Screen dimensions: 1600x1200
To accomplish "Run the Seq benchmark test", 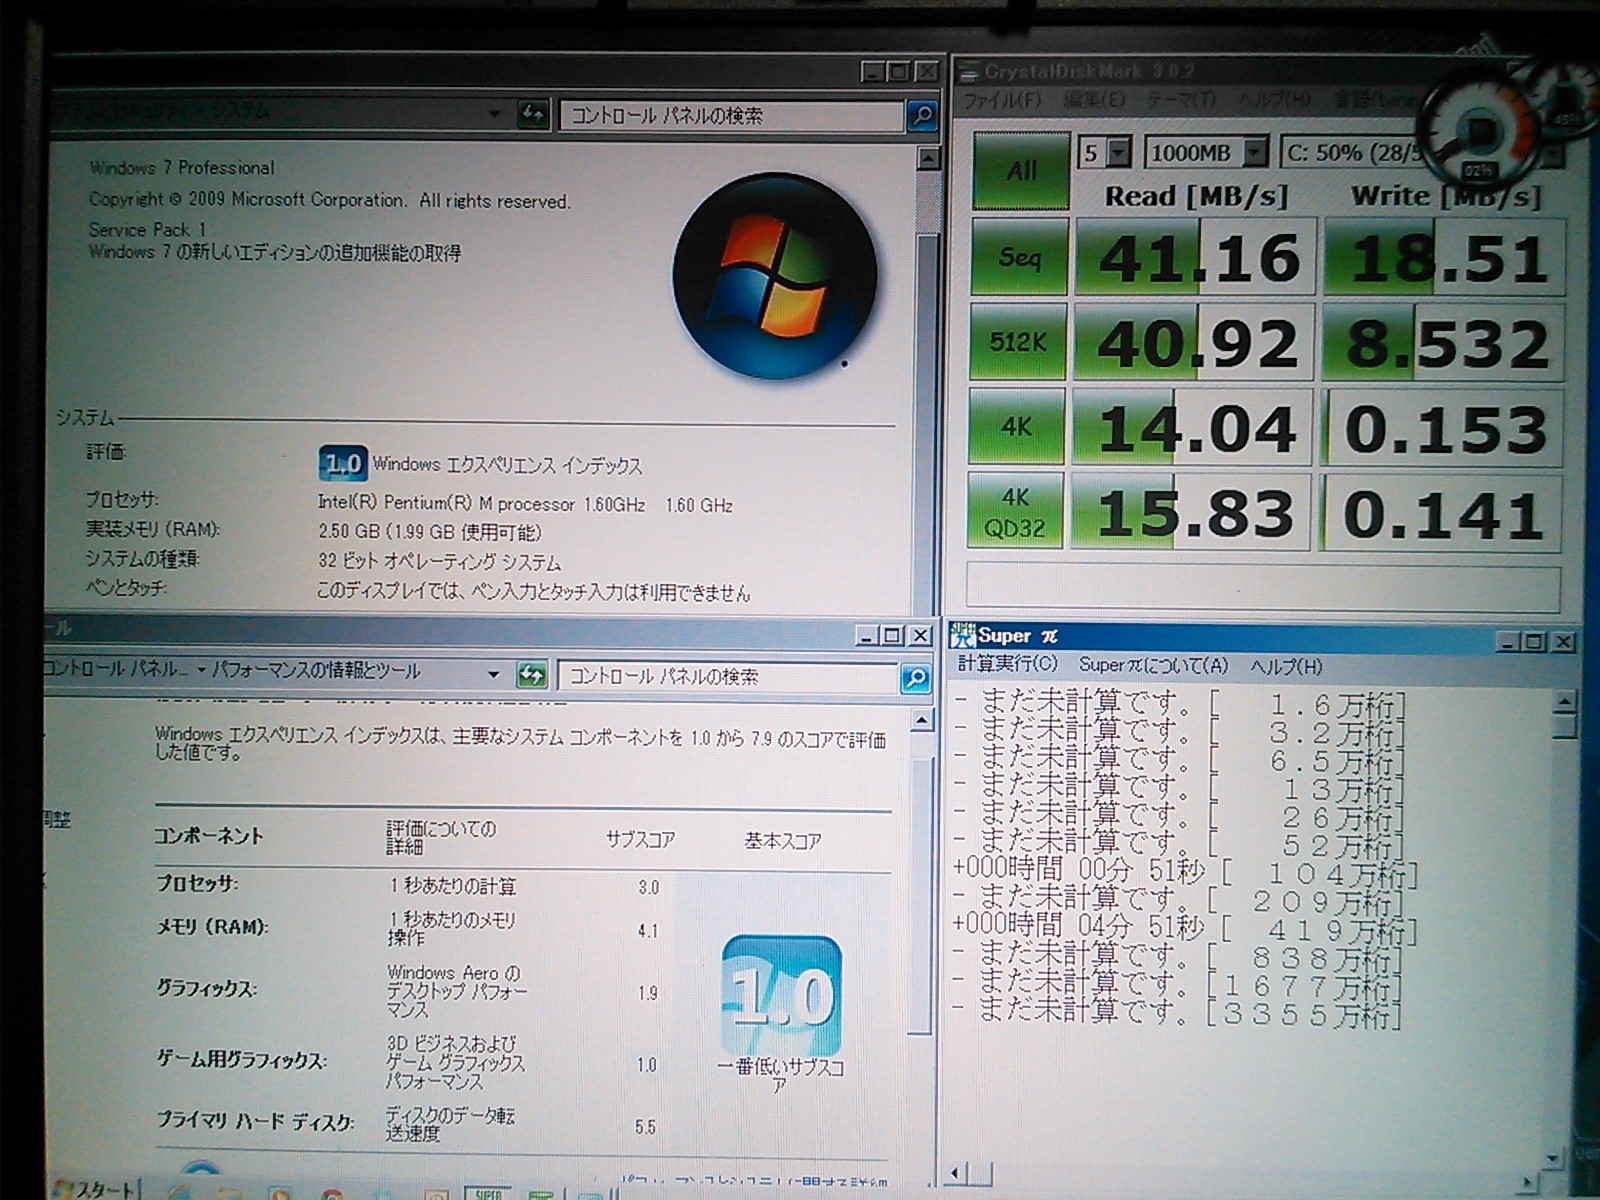I will (1019, 257).
